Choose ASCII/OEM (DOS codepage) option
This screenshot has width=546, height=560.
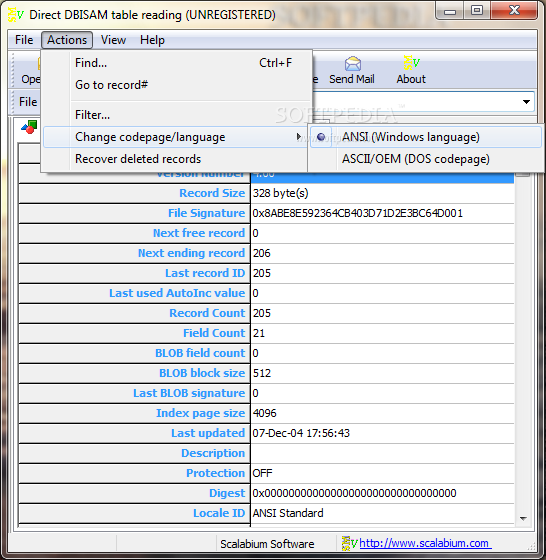426,159
